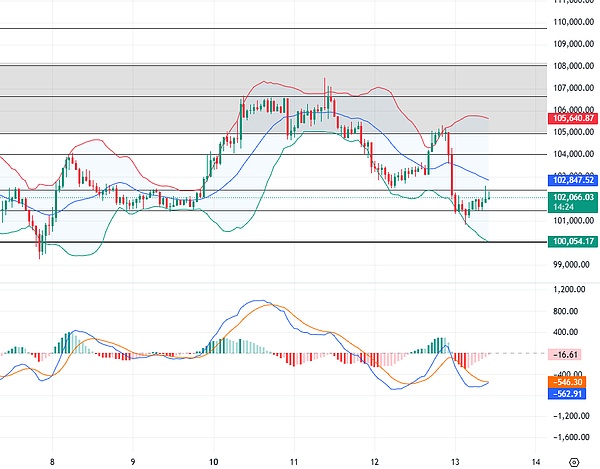Click the 110,000.00 price scale label

click(x=573, y=22)
